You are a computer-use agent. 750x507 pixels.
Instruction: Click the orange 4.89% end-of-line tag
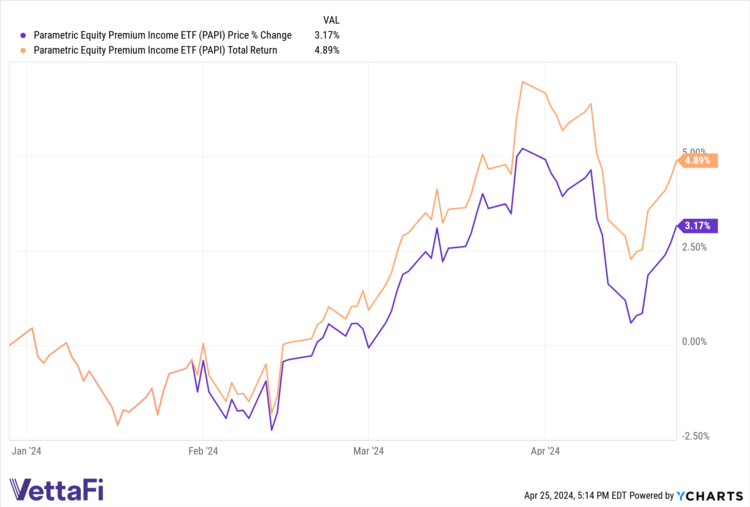pos(697,160)
